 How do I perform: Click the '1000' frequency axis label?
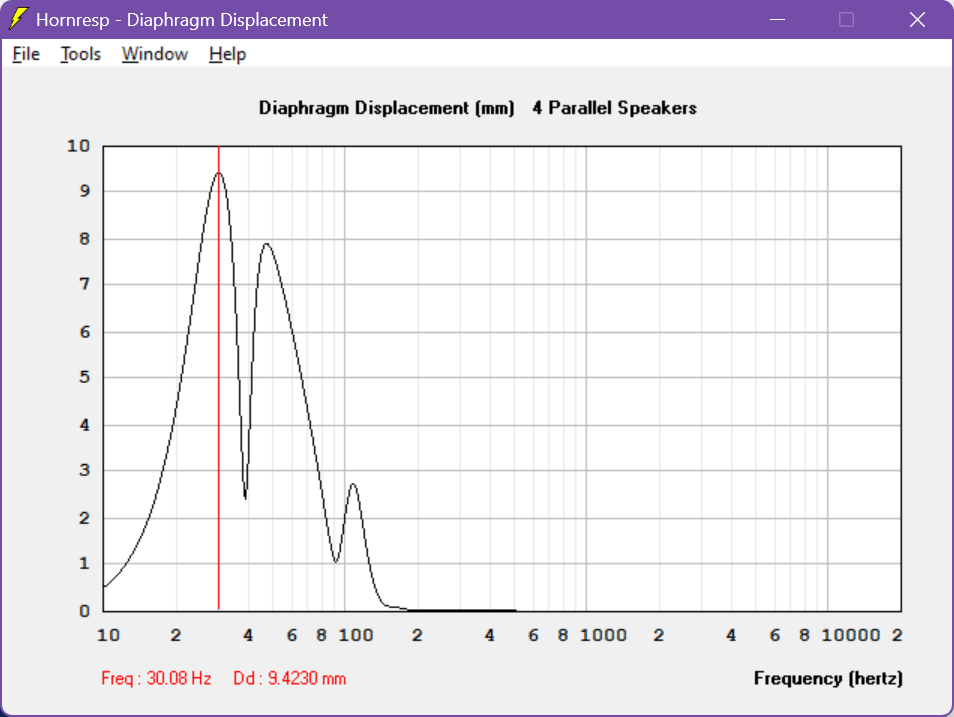click(603, 635)
